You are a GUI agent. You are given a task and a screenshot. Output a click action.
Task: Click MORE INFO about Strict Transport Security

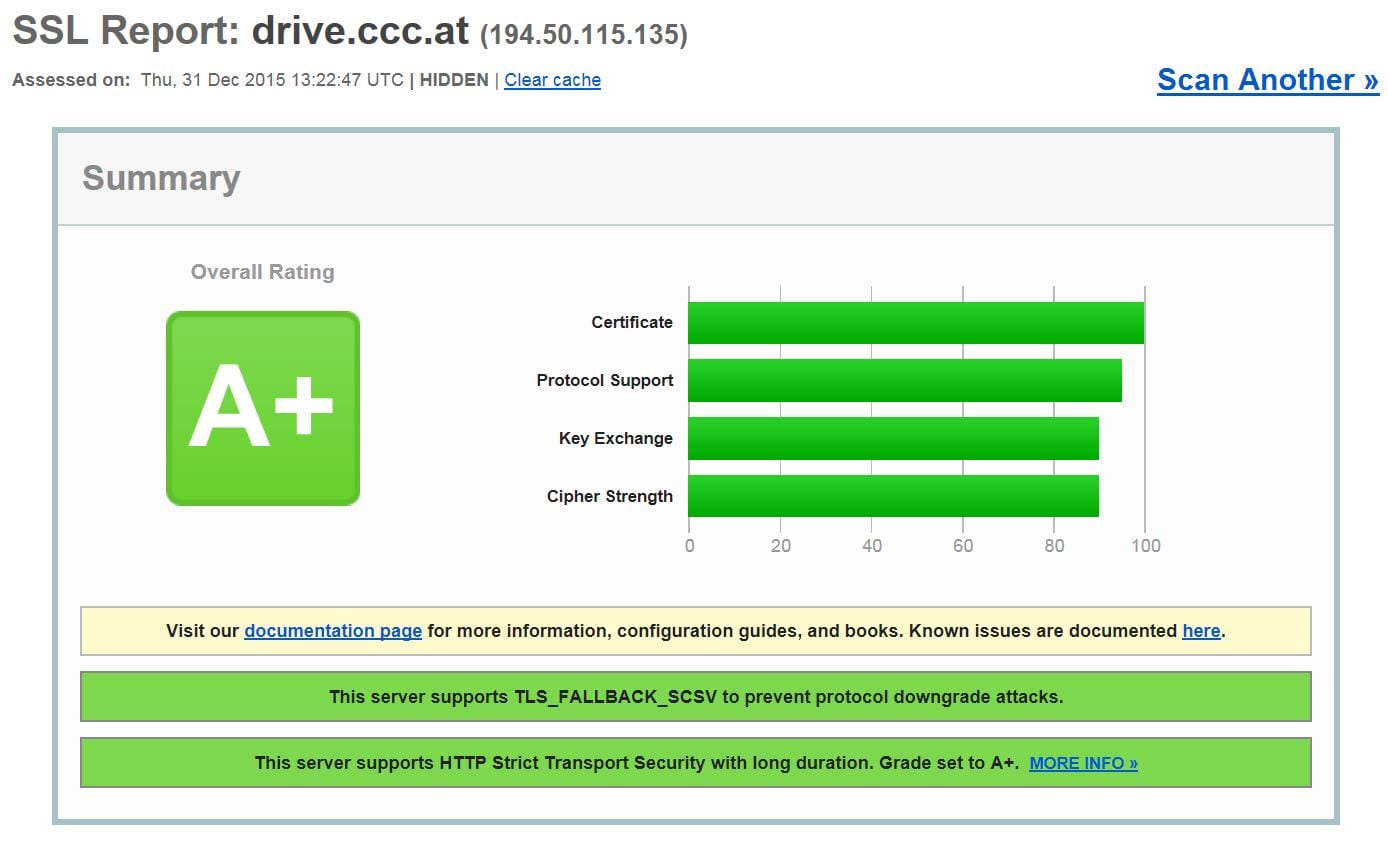[1083, 763]
